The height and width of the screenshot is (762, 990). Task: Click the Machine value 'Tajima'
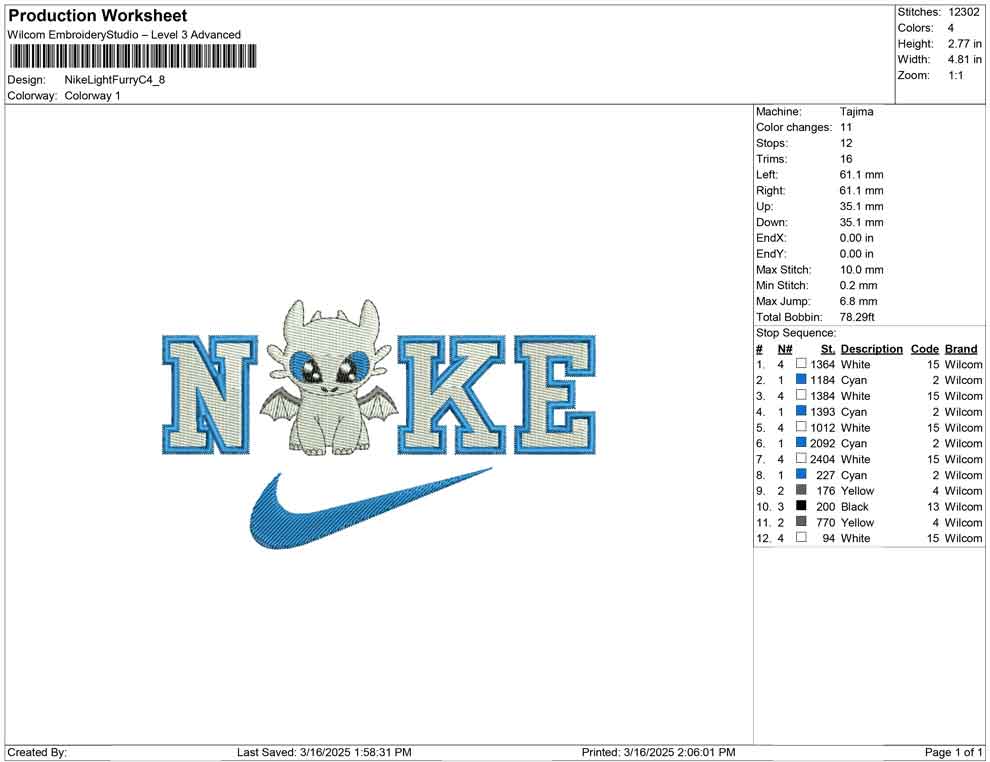click(x=857, y=112)
